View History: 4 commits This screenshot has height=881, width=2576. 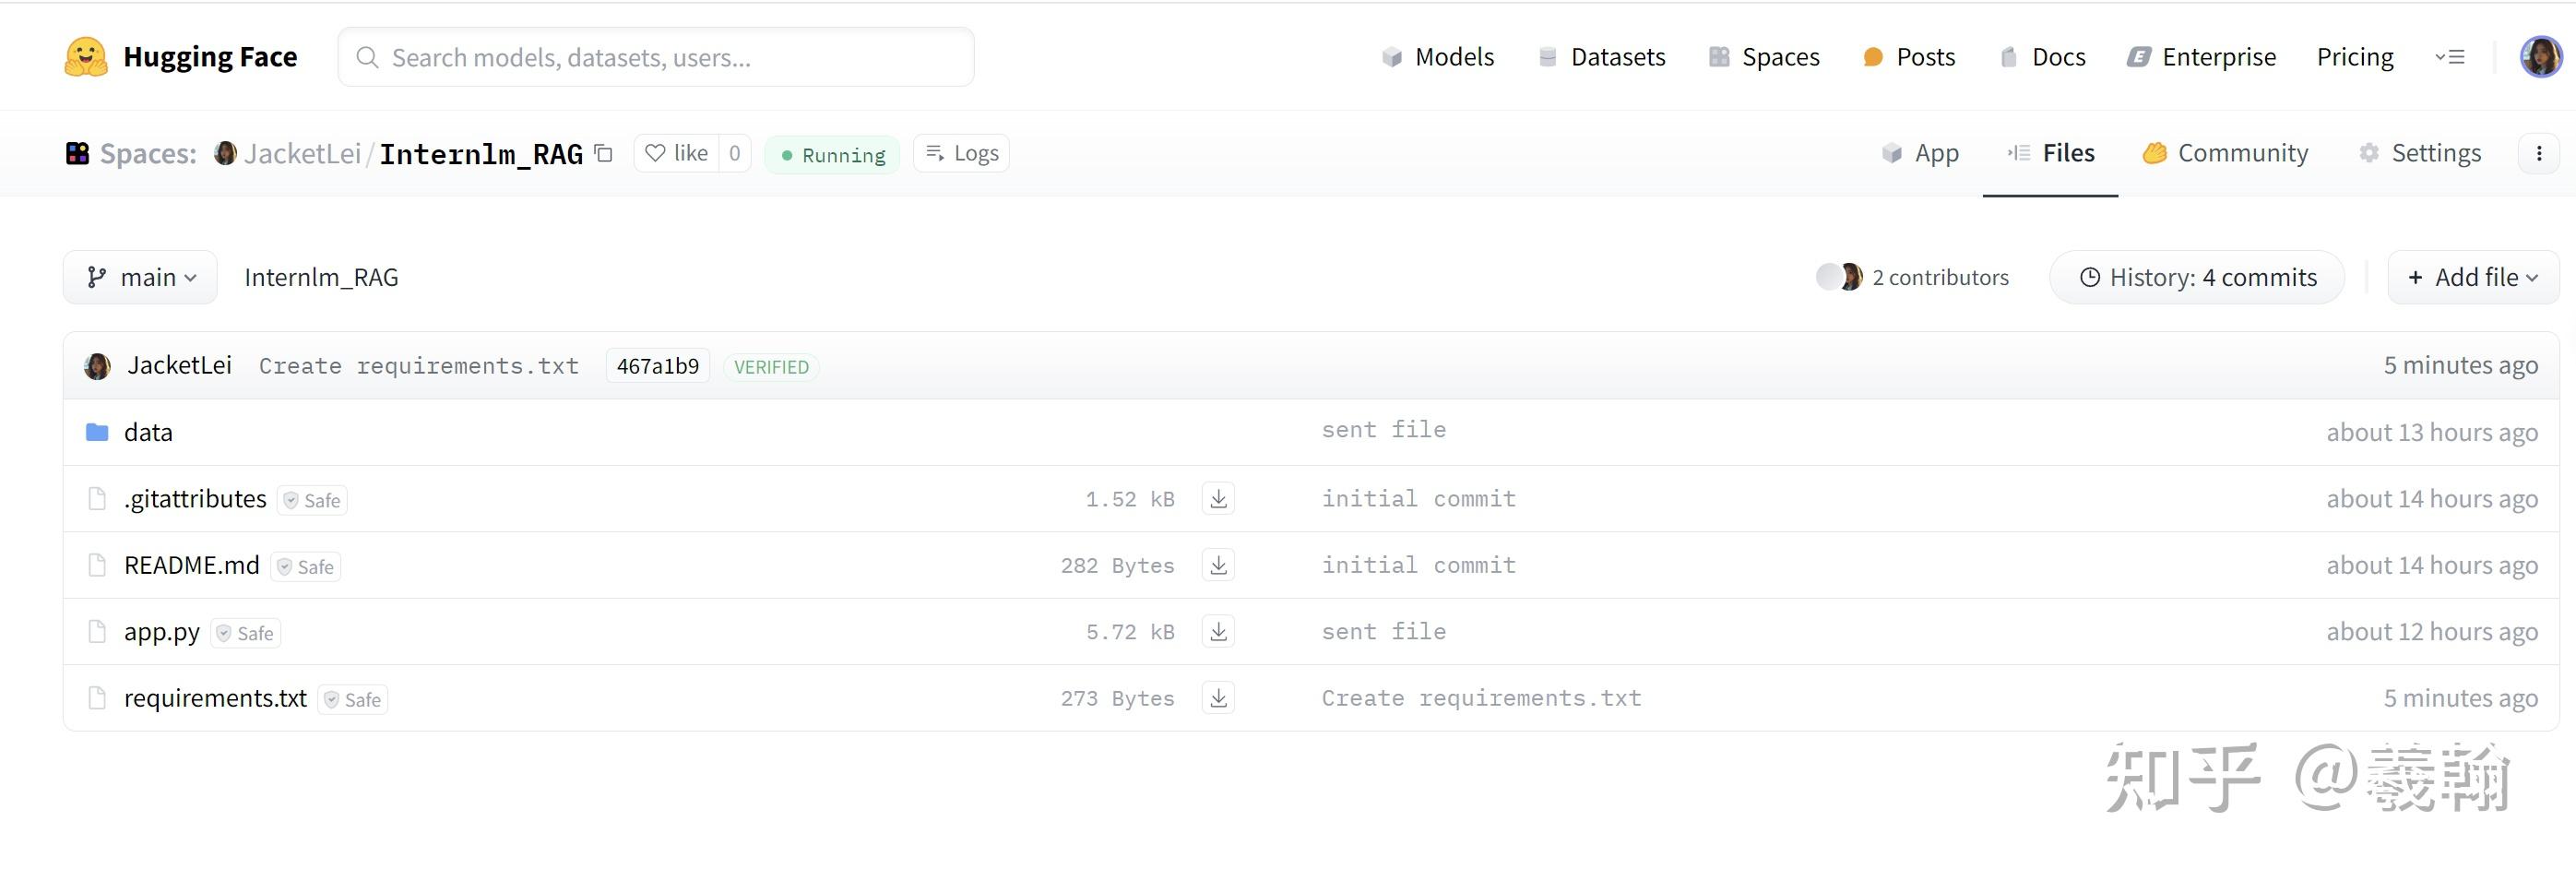click(x=2196, y=277)
